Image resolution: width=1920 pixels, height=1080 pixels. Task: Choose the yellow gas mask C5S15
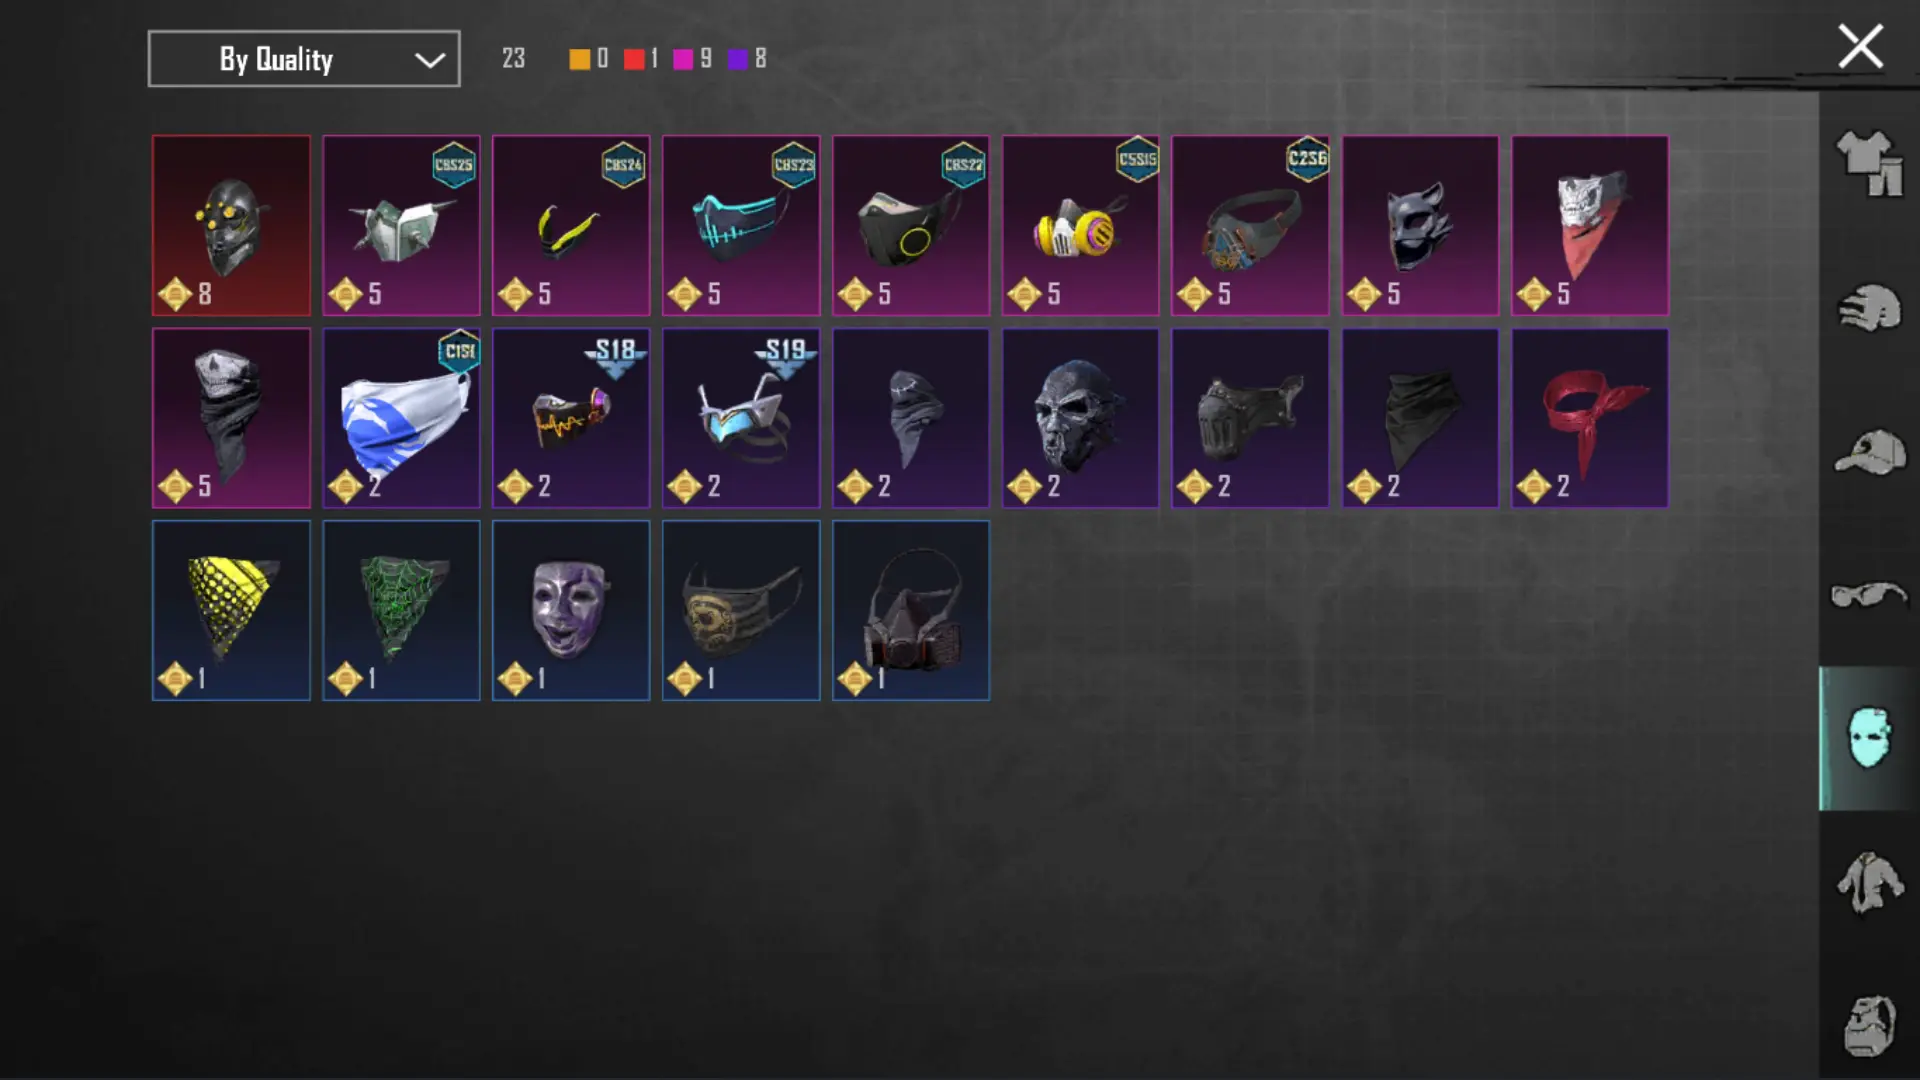1081,226
